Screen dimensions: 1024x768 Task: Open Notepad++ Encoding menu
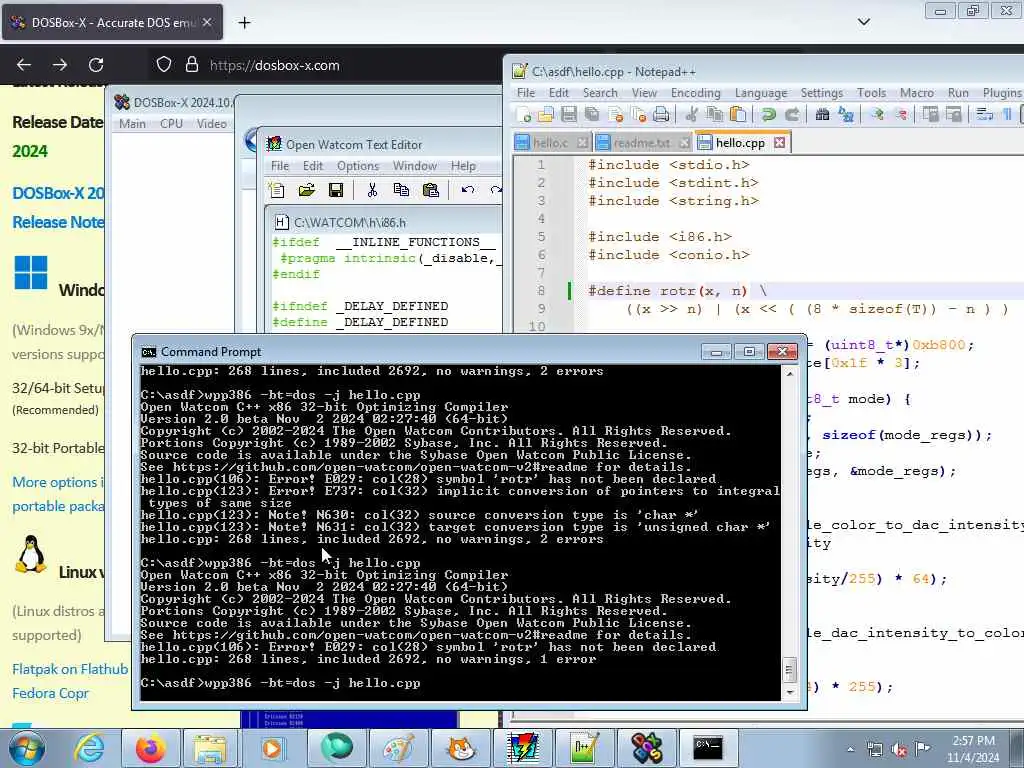click(x=696, y=93)
